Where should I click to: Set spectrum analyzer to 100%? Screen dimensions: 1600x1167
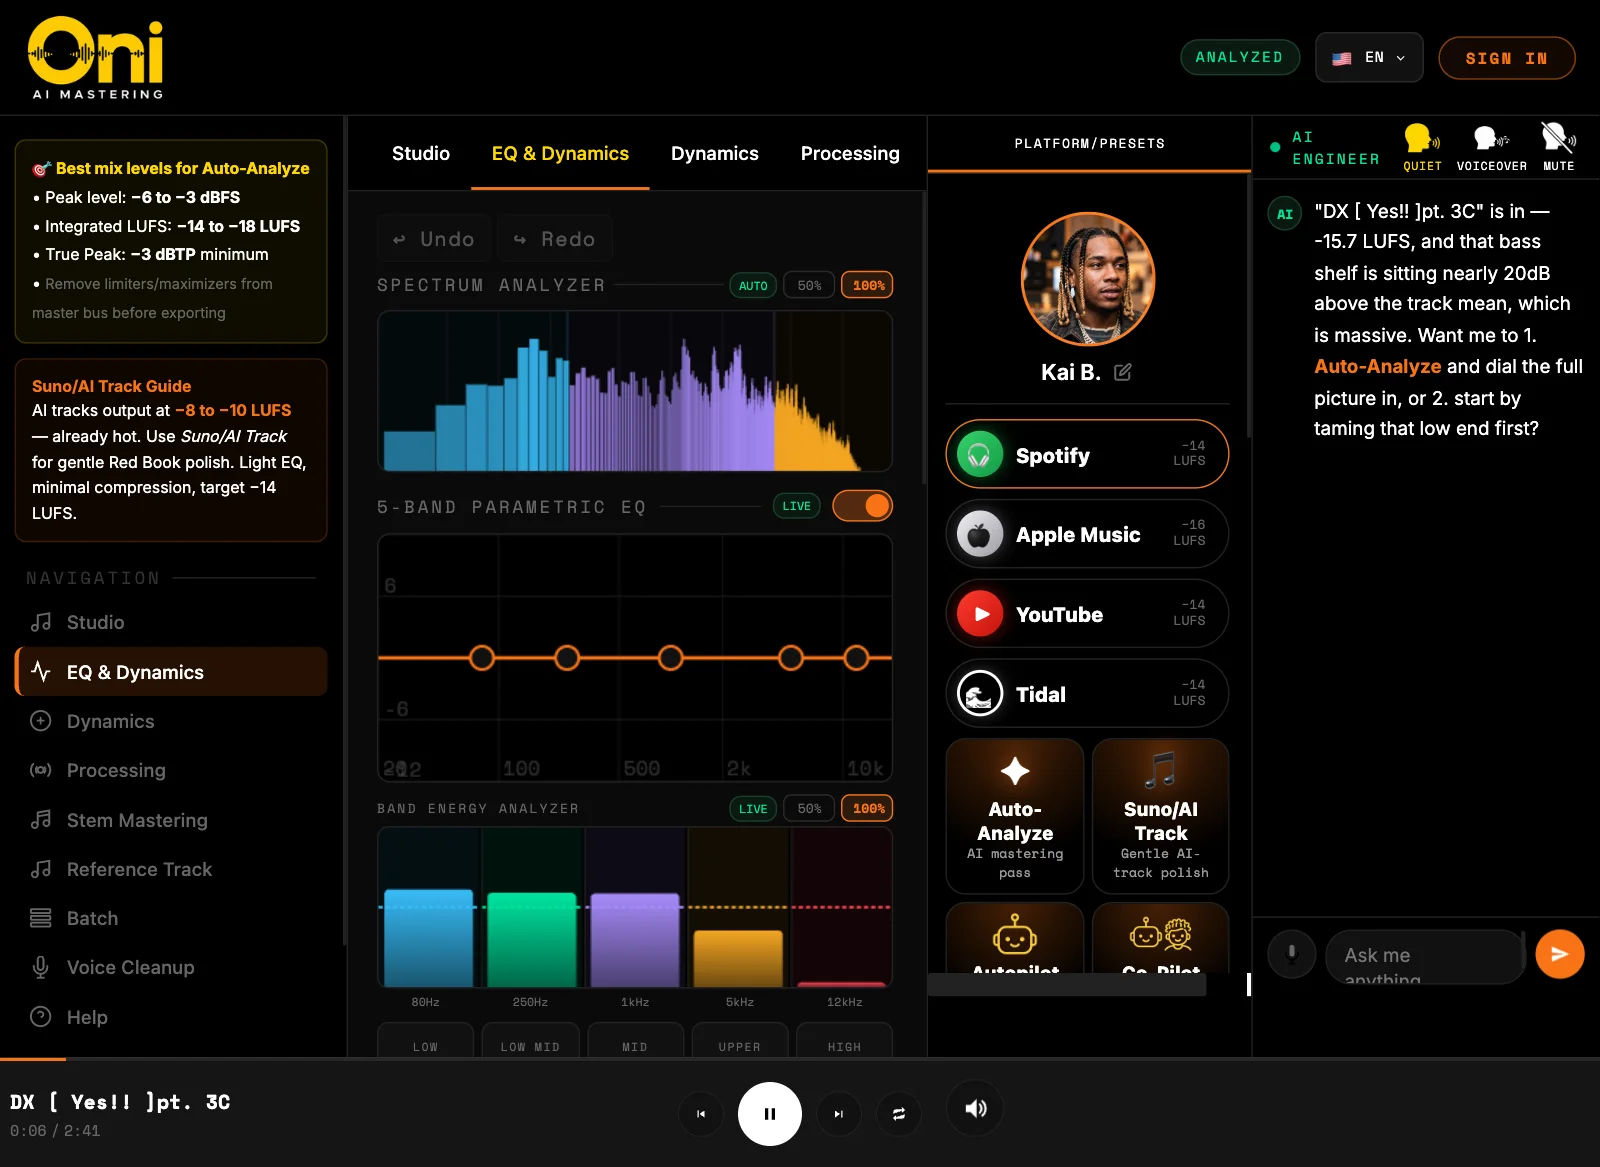(x=868, y=285)
